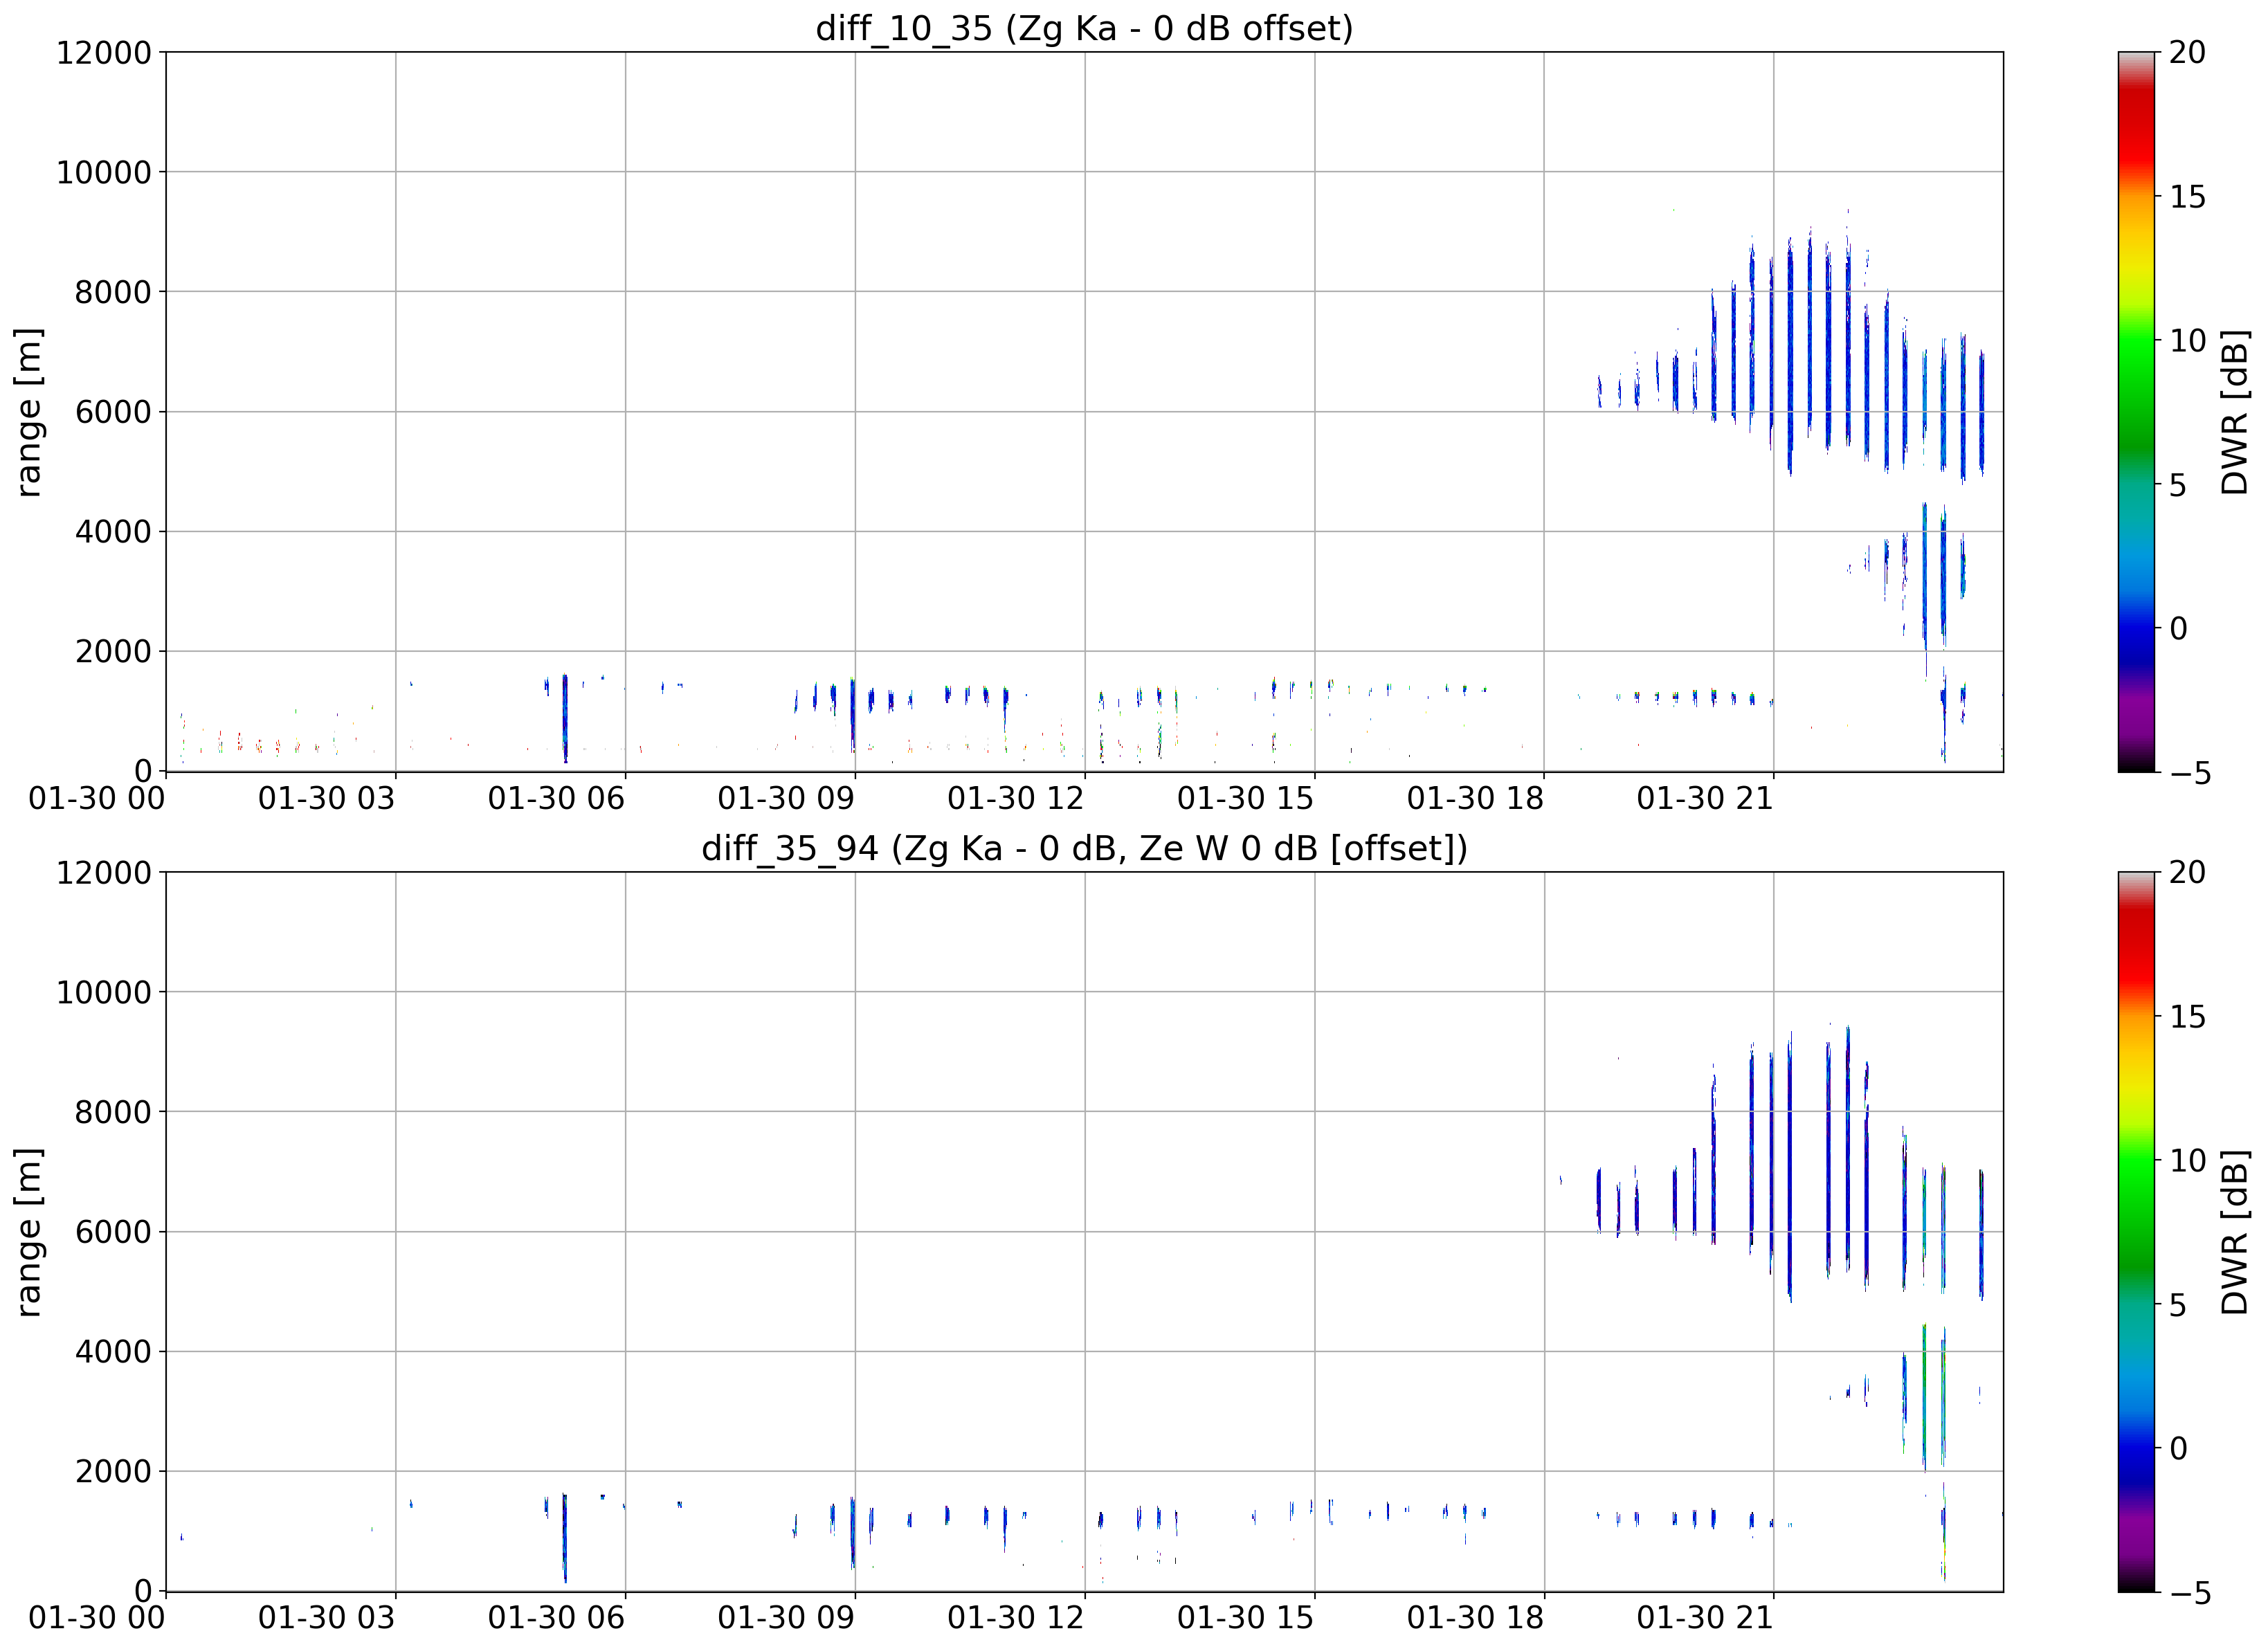Click the "DWR [dB]" colorbar label beside the diff_10_35 plot
This screenshot has height=1649, width=2268.
(x=2234, y=411)
